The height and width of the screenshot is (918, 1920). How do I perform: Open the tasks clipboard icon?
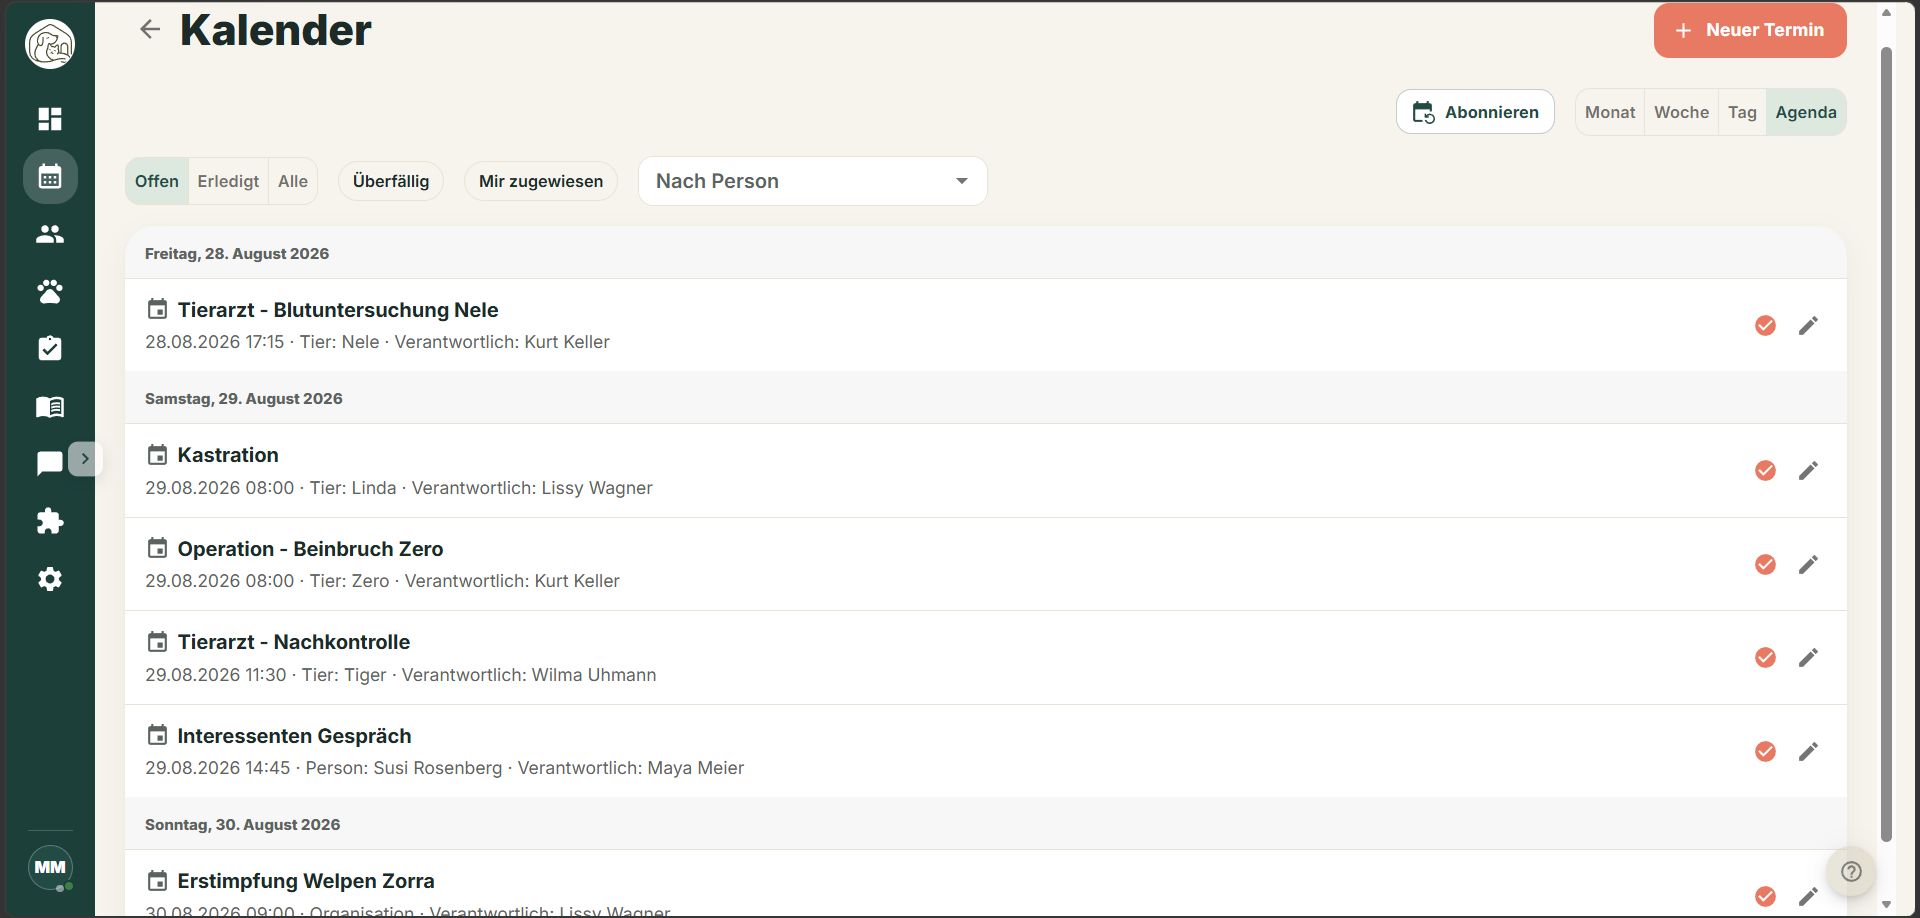point(50,348)
